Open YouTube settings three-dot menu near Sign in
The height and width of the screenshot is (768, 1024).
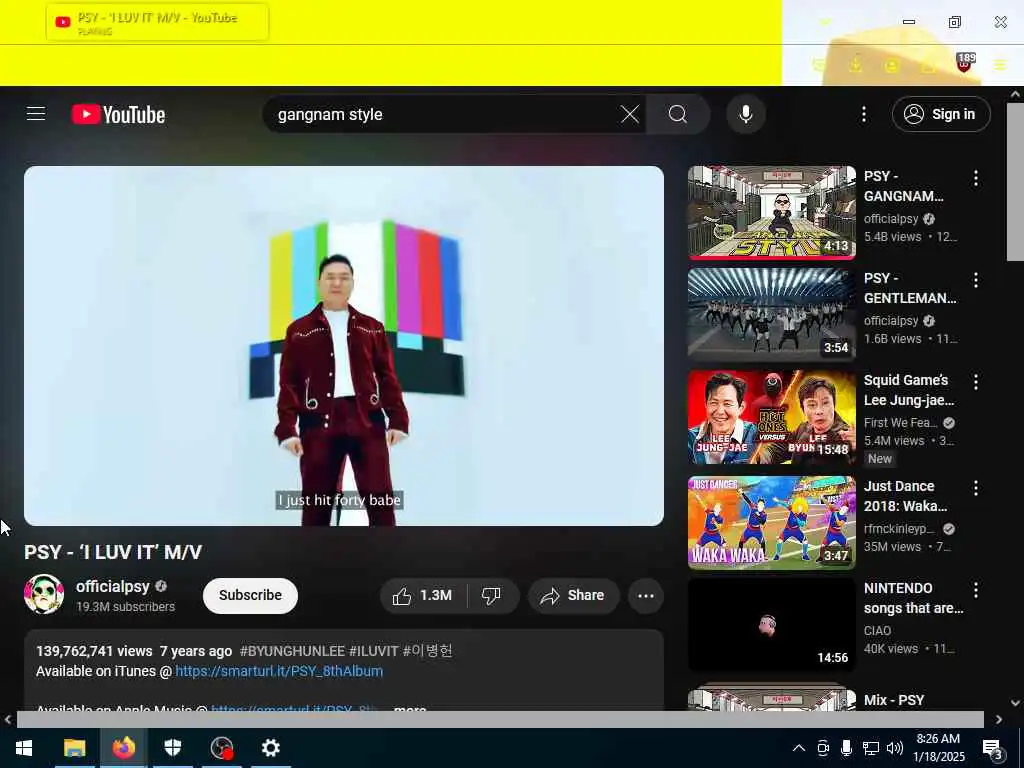863,114
